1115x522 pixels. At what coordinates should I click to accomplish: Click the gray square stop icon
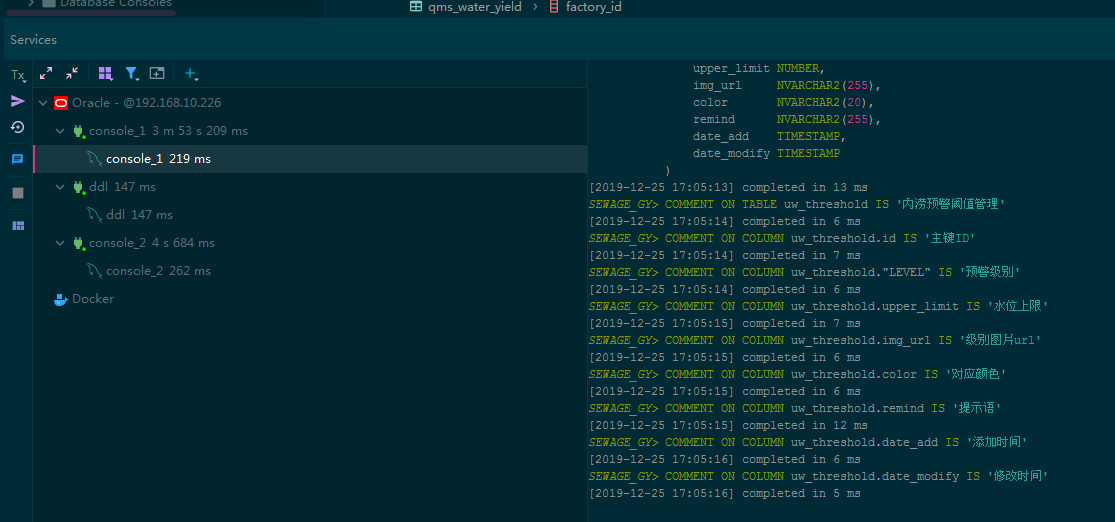click(18, 193)
